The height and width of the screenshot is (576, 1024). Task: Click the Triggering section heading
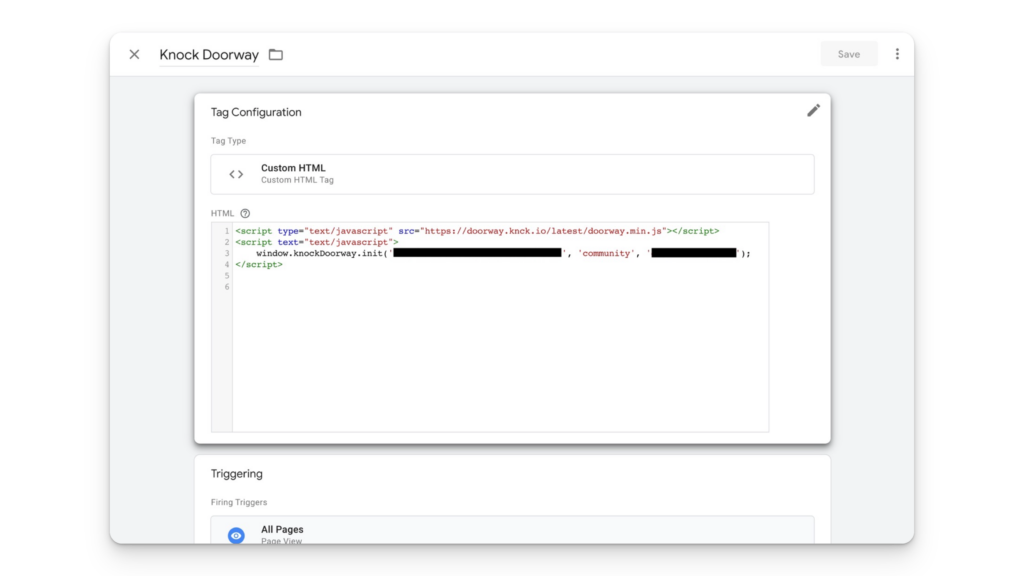236,474
